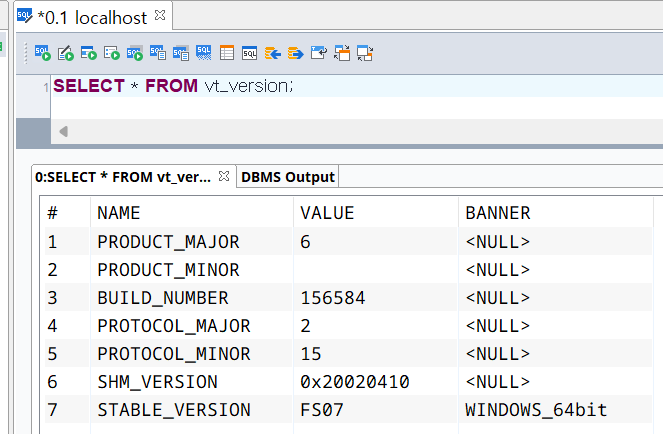Click the value 2 in PROTOCOL_MAJOR row
663x434 pixels.
(x=375, y=325)
